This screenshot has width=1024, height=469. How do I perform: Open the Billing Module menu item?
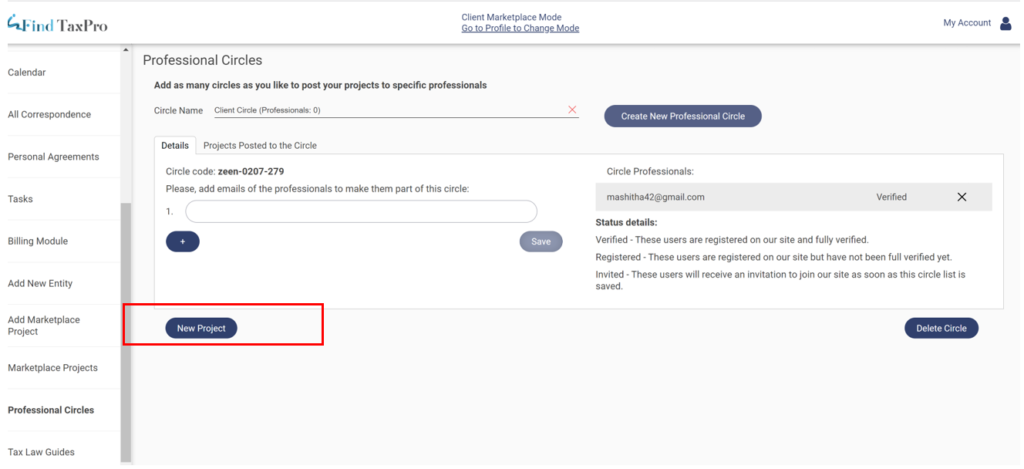(x=38, y=241)
